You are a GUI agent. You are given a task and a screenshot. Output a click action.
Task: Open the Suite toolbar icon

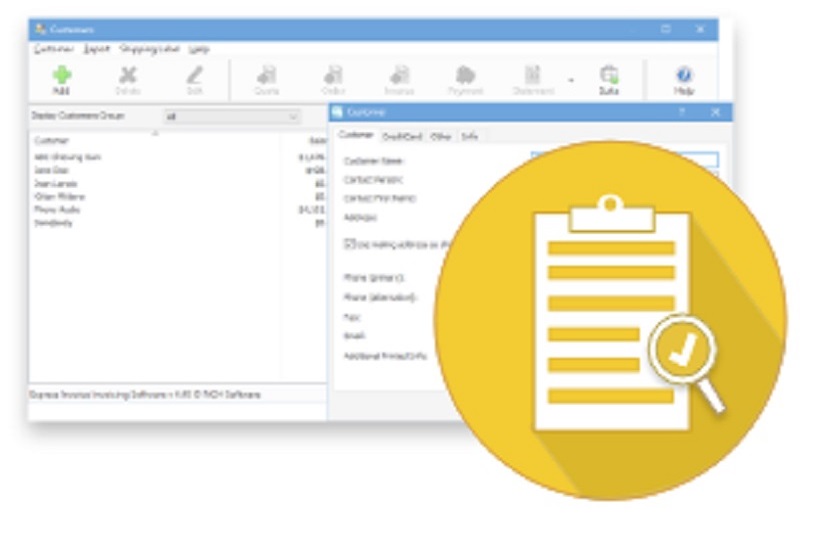(608, 76)
